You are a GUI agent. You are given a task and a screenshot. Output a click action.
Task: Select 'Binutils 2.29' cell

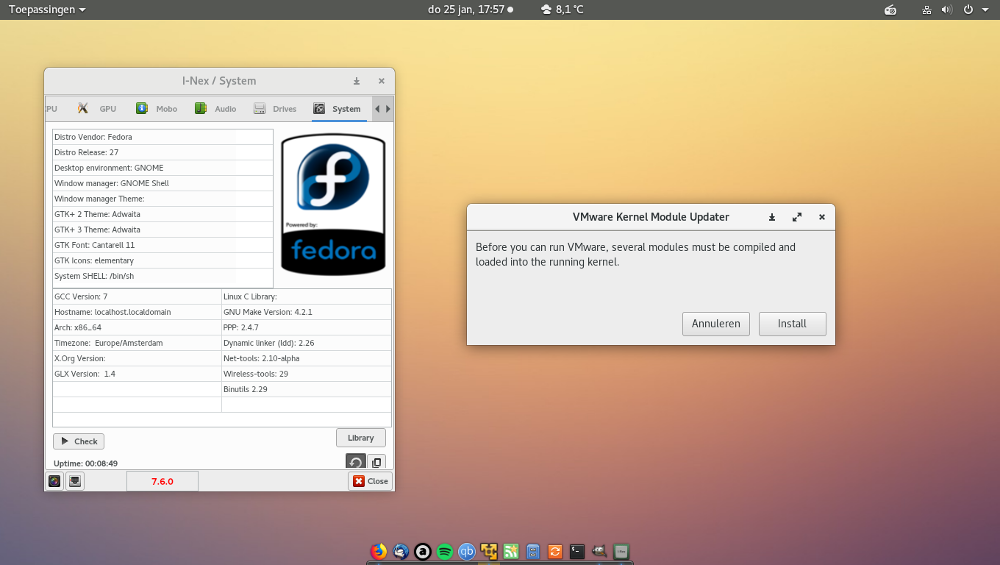pyautogui.click(x=306, y=389)
